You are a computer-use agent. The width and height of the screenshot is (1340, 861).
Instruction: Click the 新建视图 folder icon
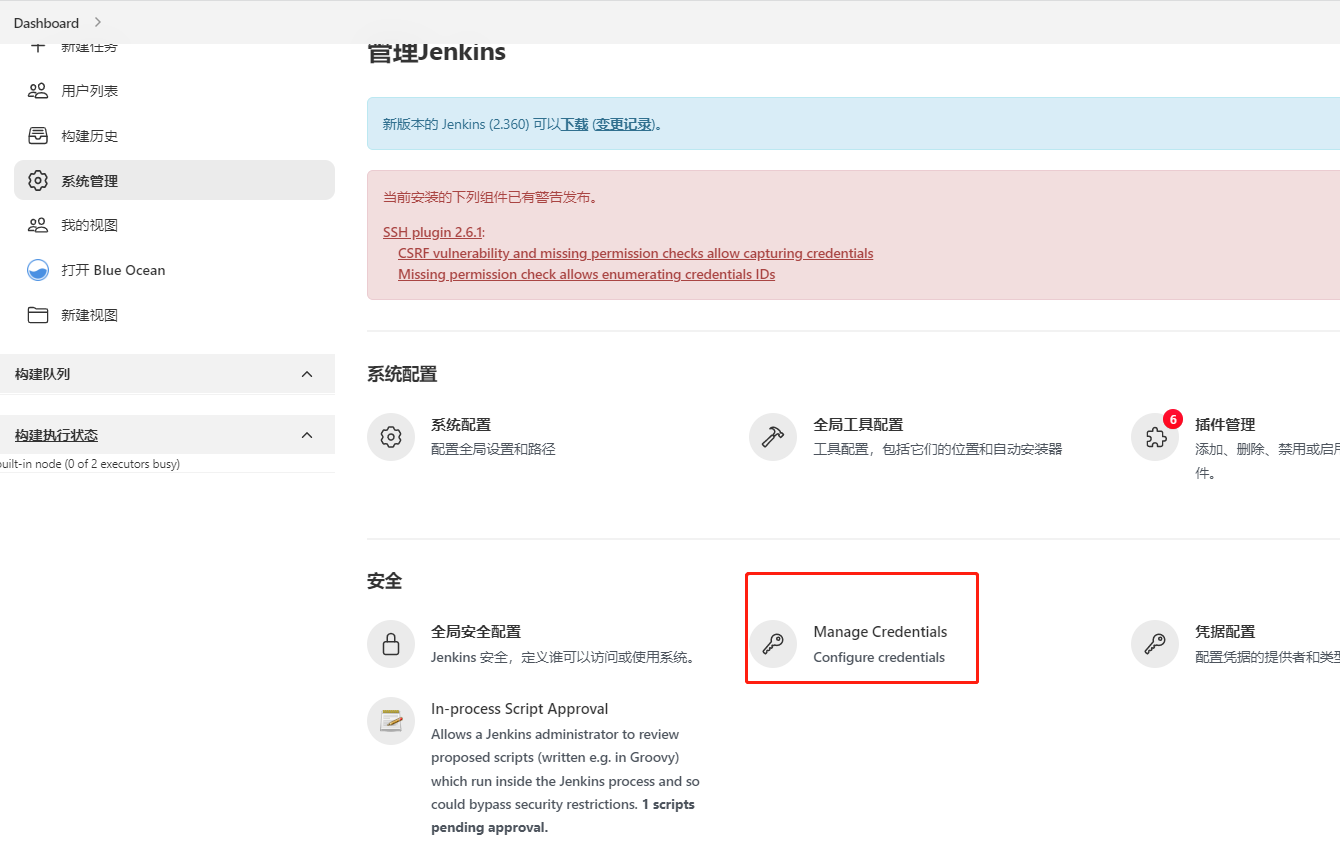point(38,315)
